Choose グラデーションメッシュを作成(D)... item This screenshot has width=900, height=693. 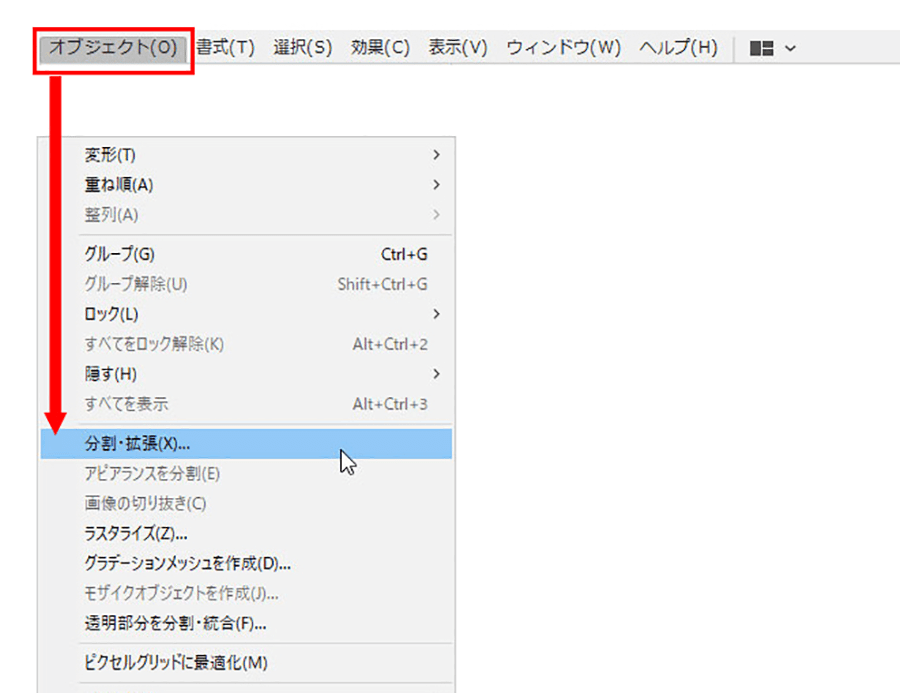coord(246,563)
